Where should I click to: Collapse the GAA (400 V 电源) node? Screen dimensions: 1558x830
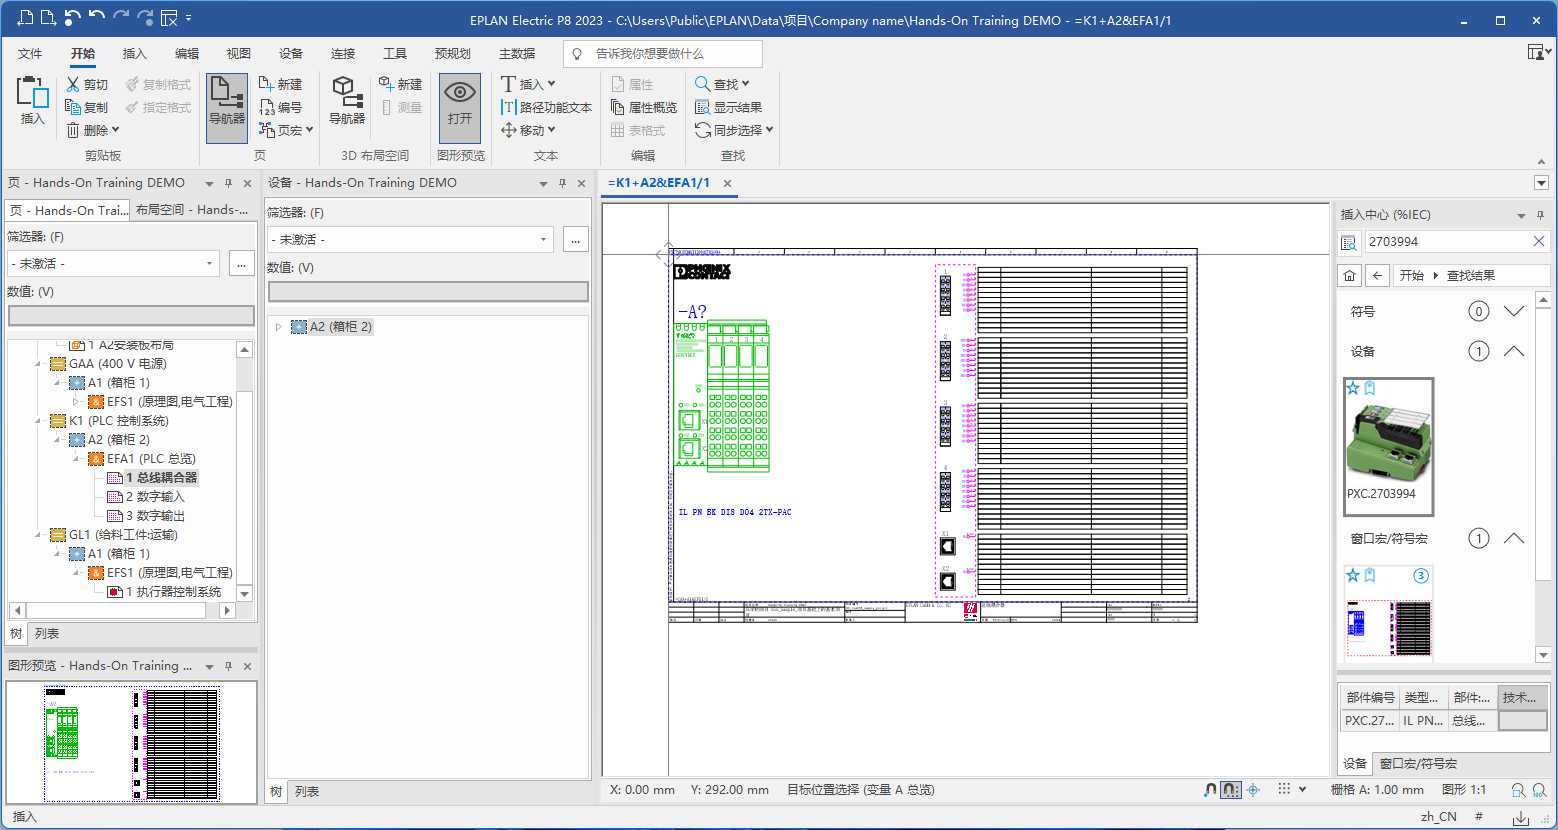click(x=39, y=364)
